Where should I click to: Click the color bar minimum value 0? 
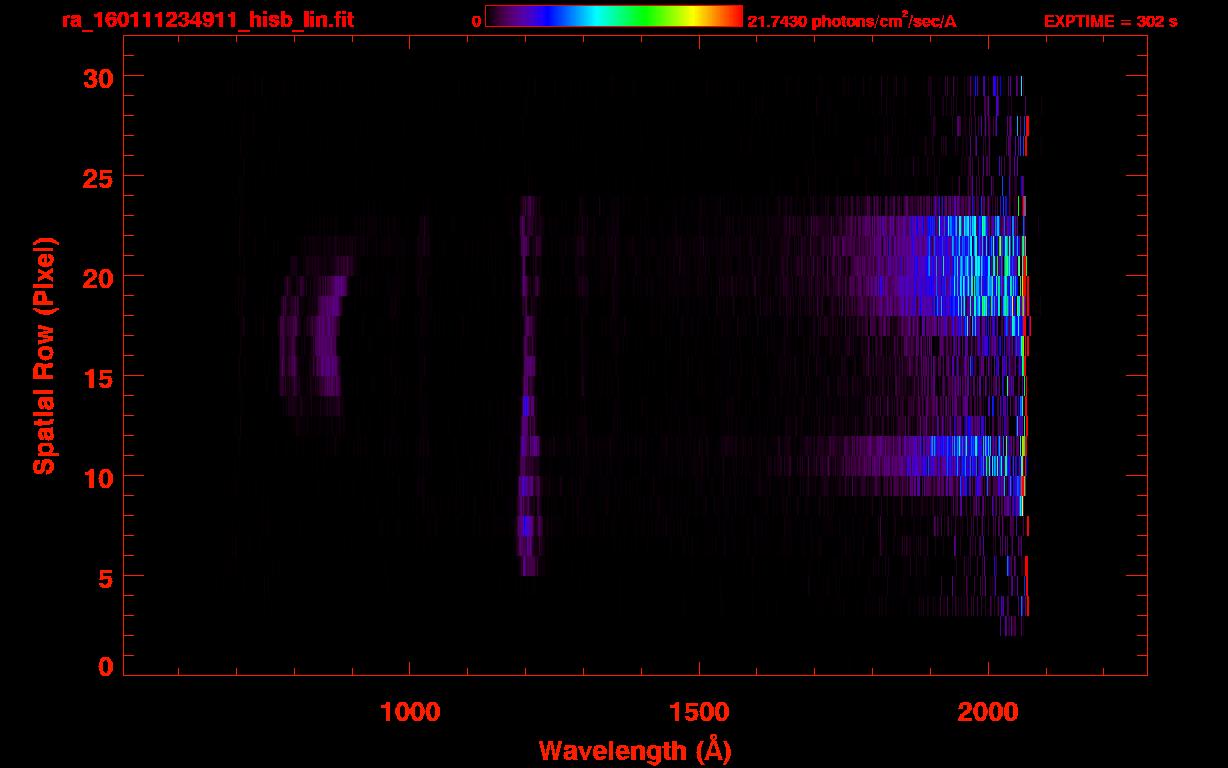pos(476,21)
